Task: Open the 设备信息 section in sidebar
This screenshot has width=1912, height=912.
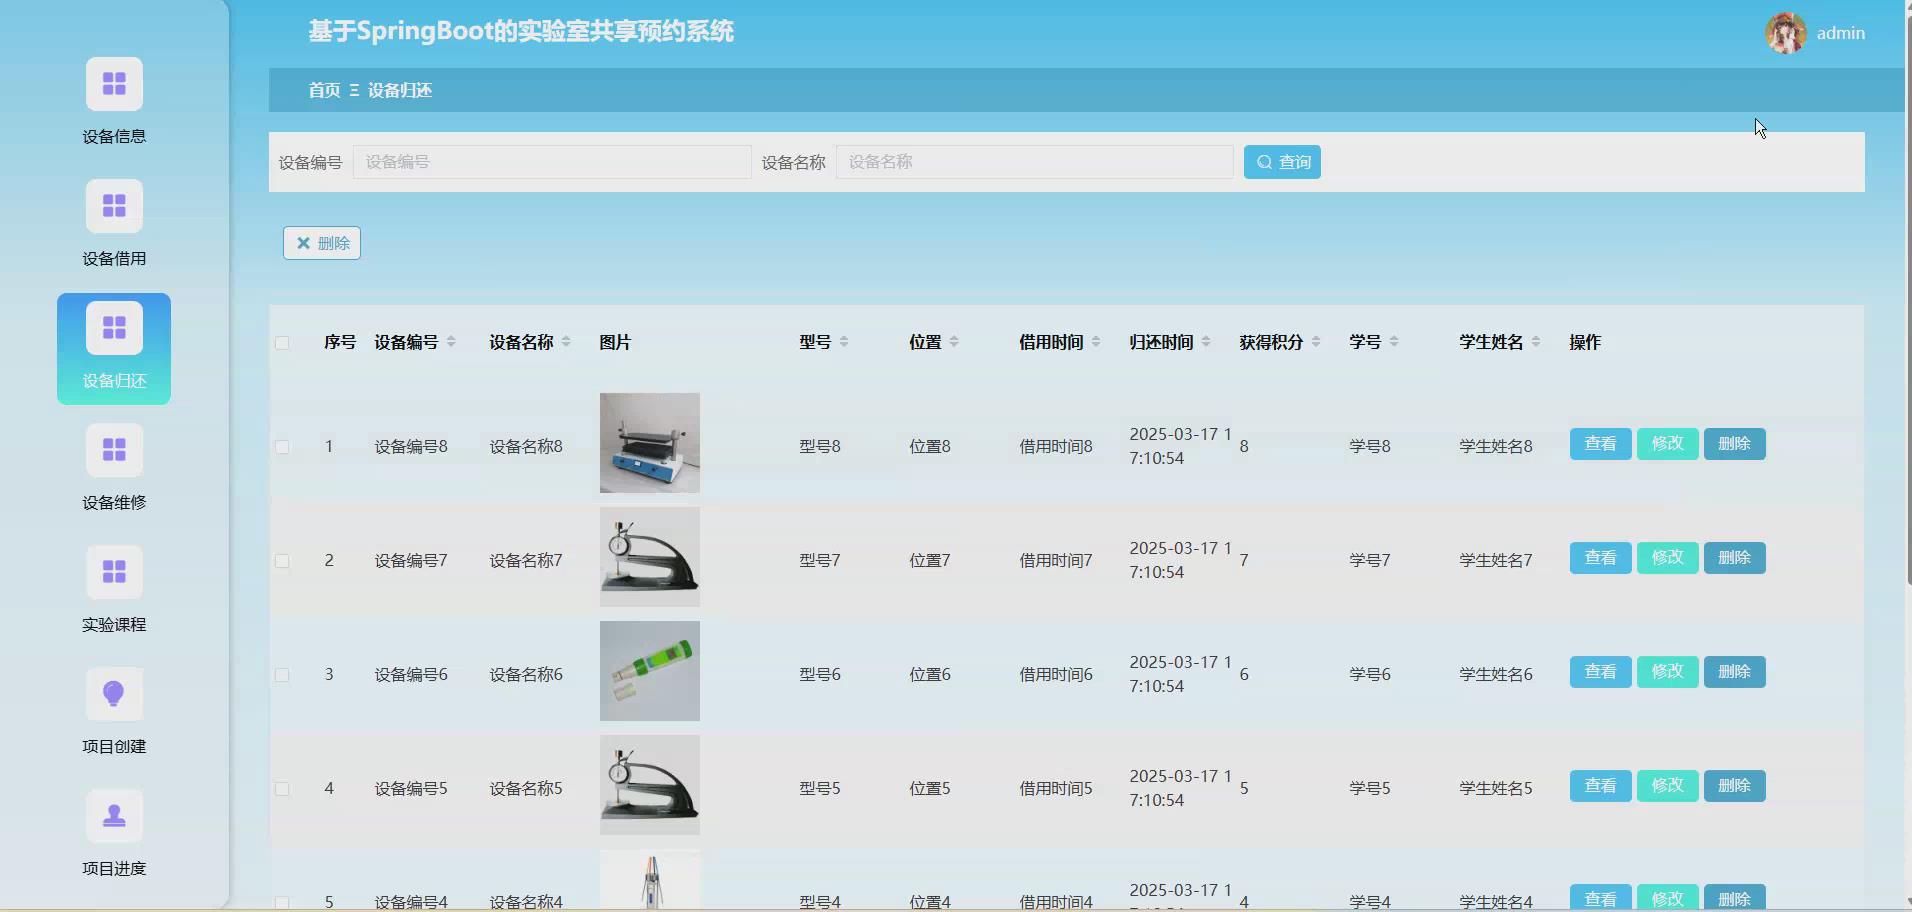Action: pos(114,100)
